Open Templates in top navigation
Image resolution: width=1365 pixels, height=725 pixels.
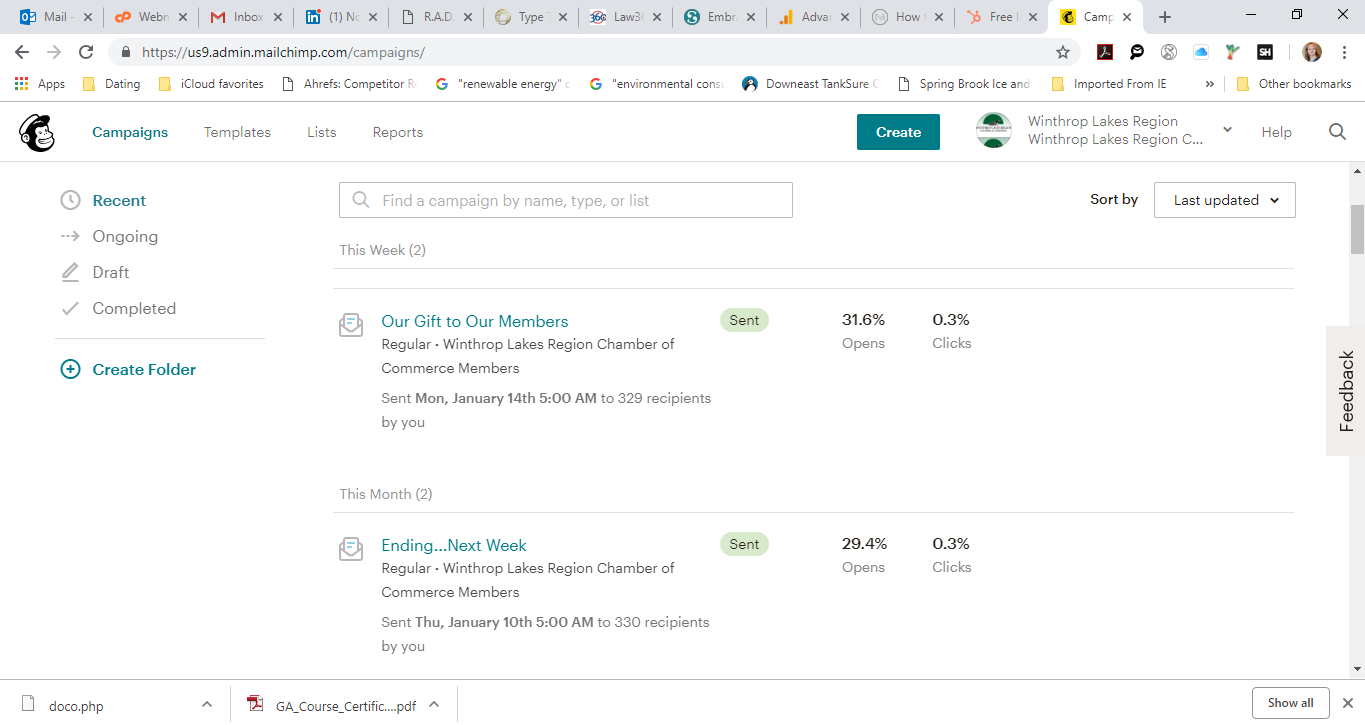237,132
